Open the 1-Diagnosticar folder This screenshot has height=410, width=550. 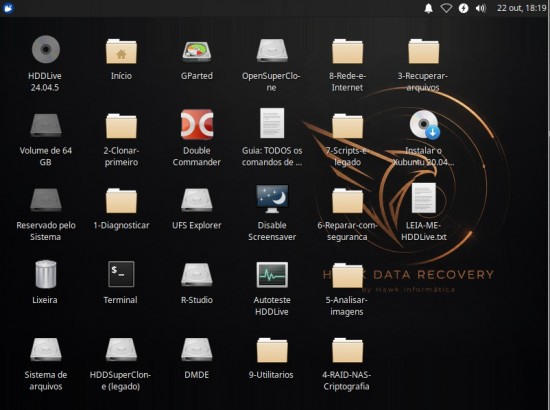(121, 201)
